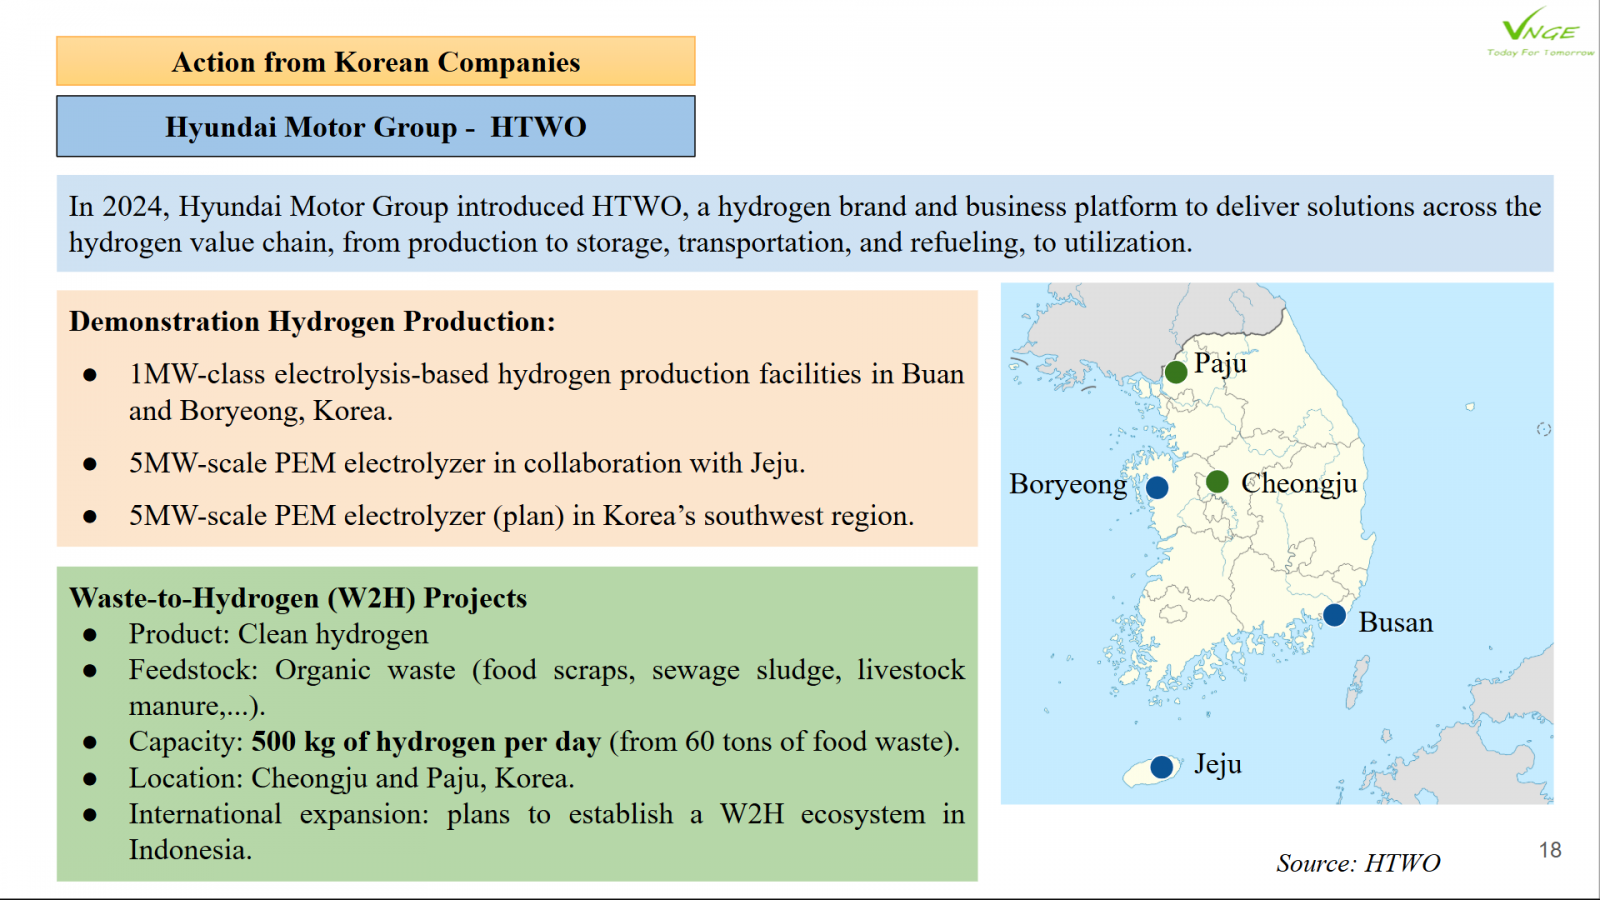
Task: Click the bullet beside '1MW-class electrolysis-based' line
Action: 90,375
